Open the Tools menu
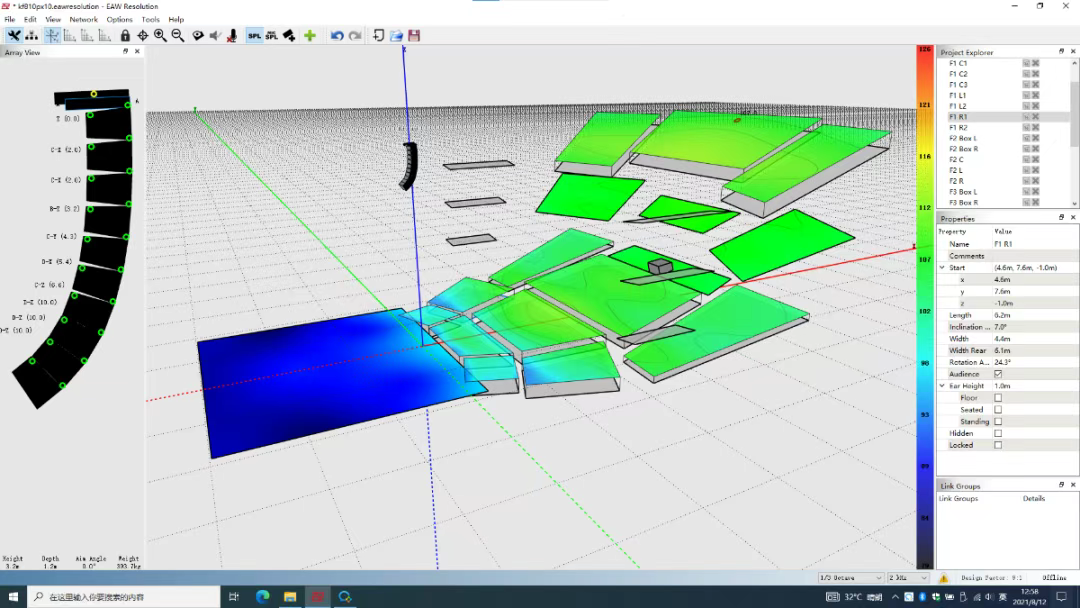This screenshot has height=608, width=1080. tap(150, 19)
